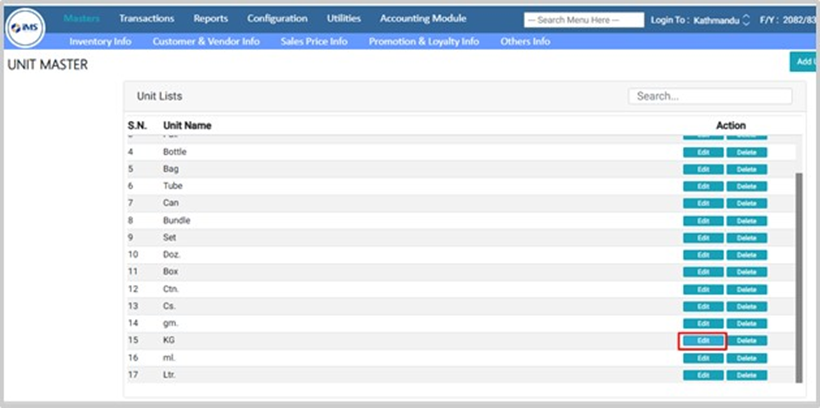Click the Unit Lists search box
The width and height of the screenshot is (820, 408).
[x=710, y=96]
